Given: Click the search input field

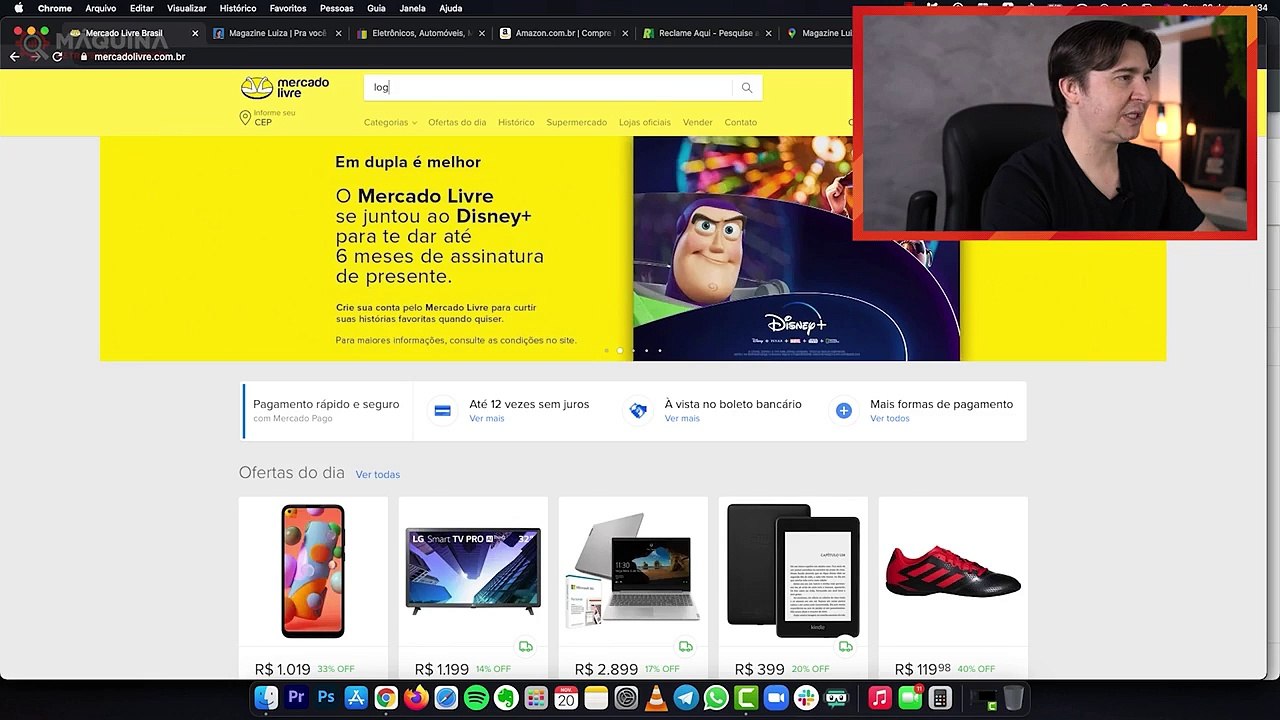Looking at the screenshot, I should (548, 88).
